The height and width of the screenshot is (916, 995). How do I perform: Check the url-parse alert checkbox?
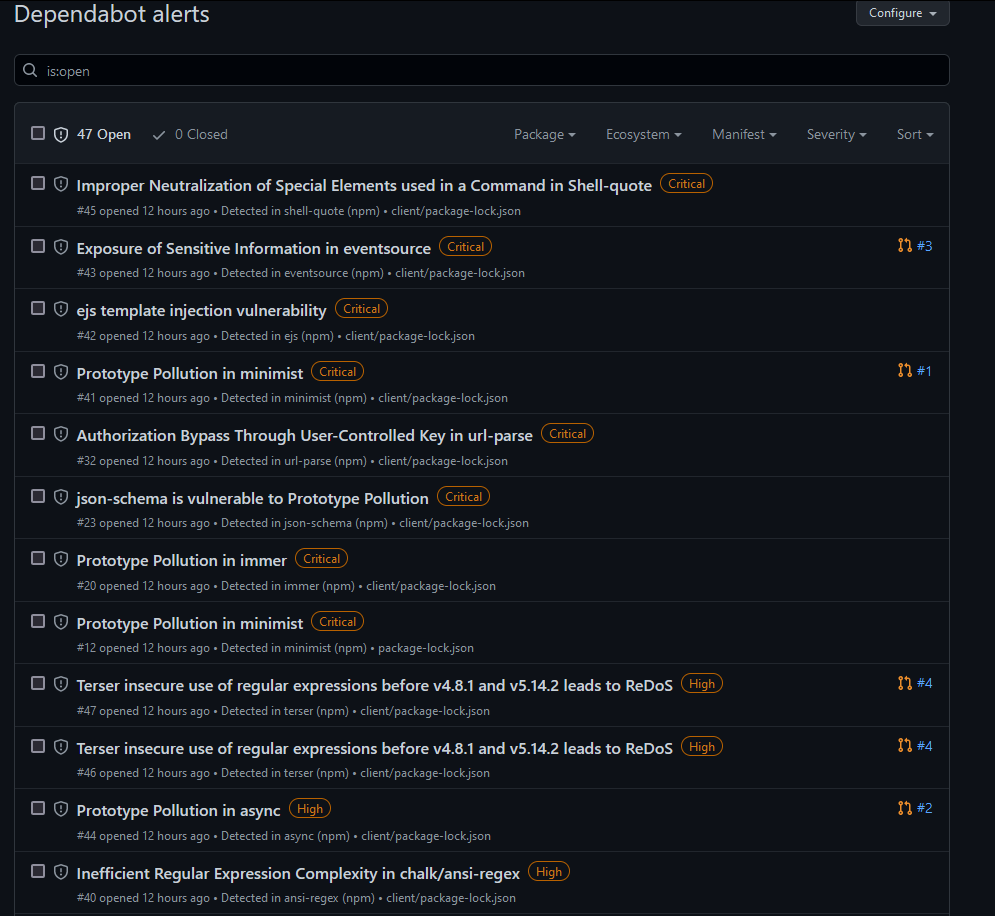point(38,433)
